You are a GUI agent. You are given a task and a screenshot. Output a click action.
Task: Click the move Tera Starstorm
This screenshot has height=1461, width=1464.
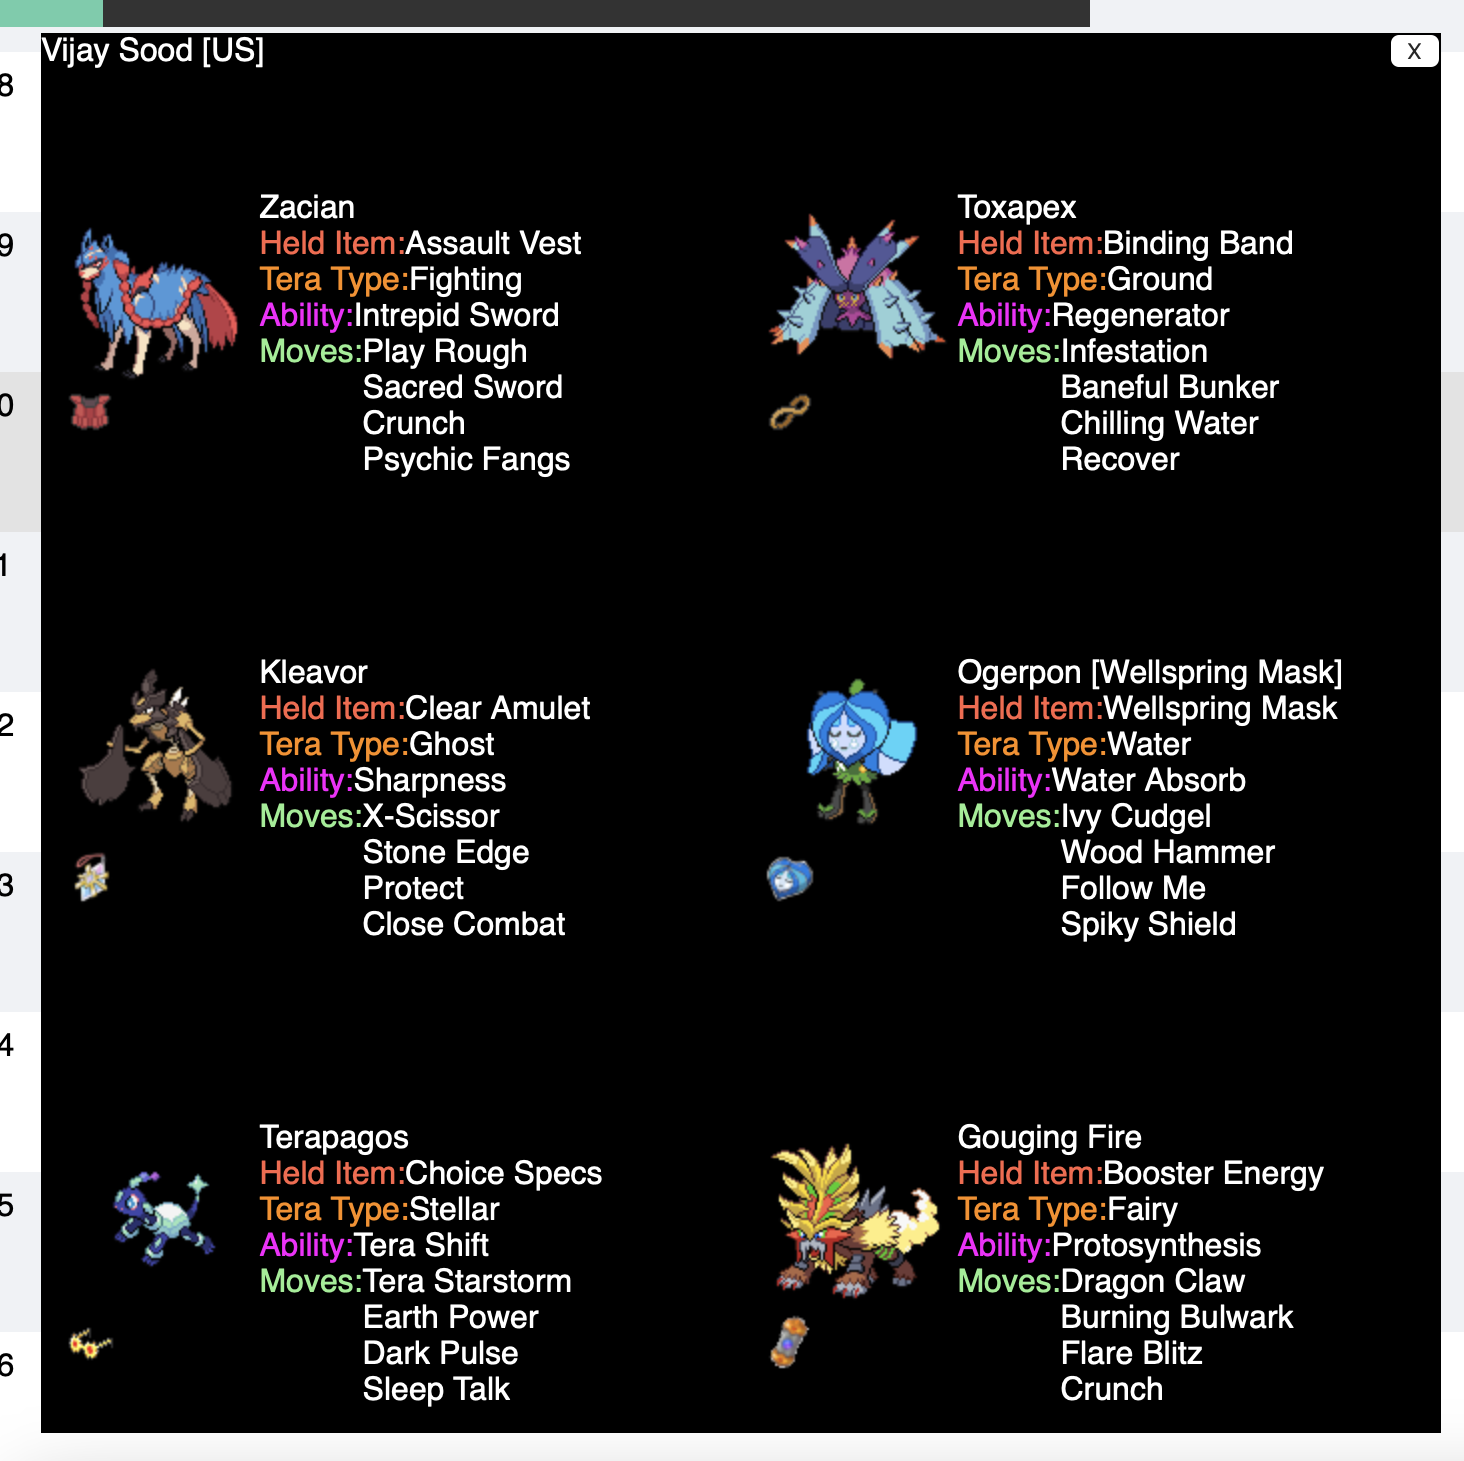click(x=468, y=1281)
